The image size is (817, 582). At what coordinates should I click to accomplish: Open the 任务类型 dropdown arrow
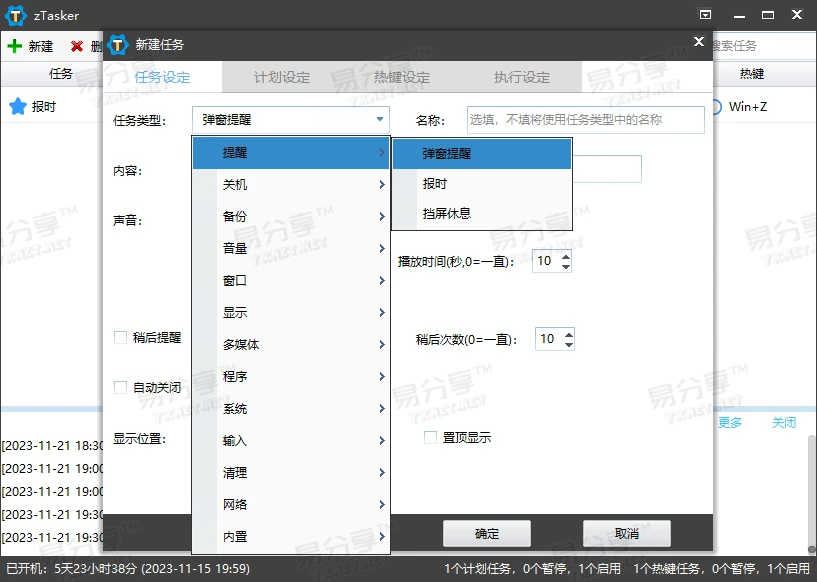(380, 119)
